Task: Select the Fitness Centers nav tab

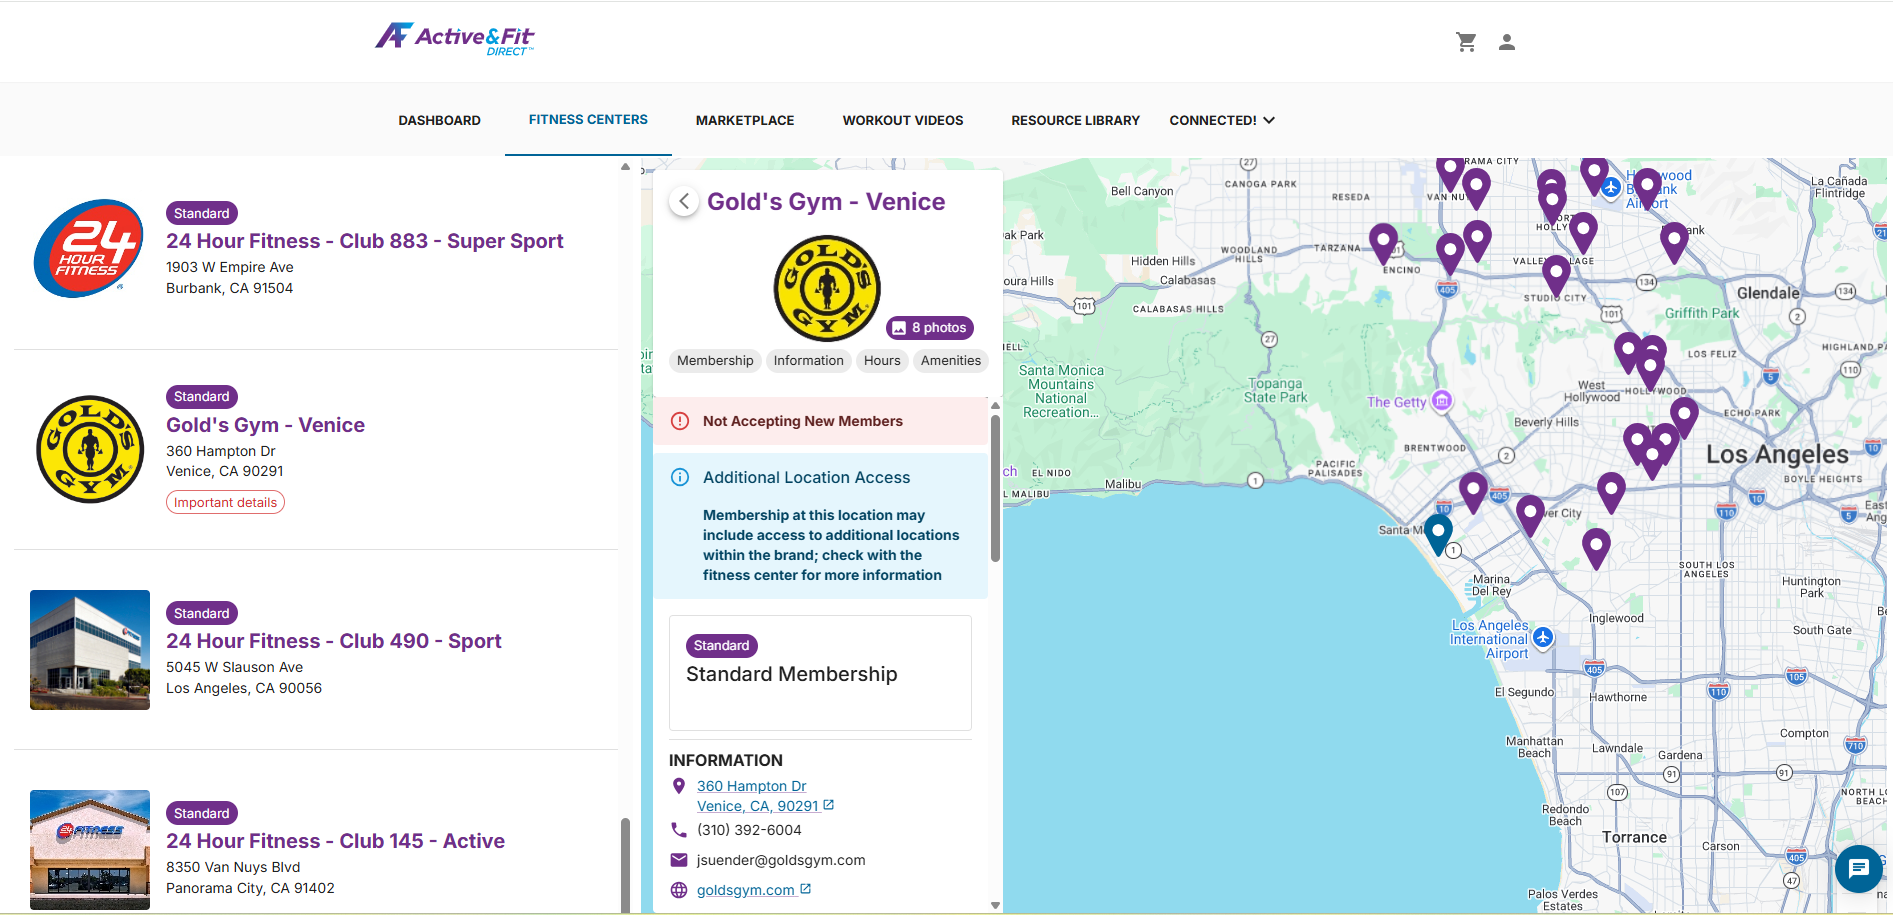Action: click(x=588, y=119)
